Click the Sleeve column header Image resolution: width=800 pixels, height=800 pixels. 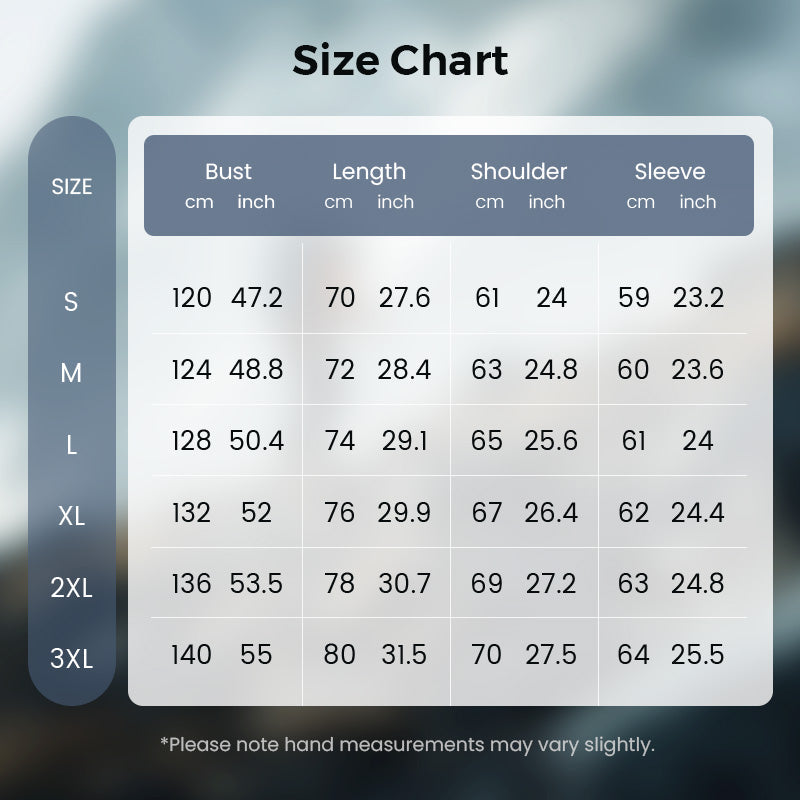tap(670, 172)
